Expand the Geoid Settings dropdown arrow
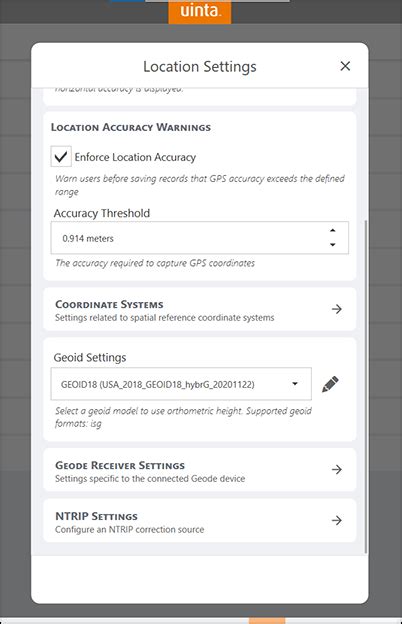402x624 pixels. pyautogui.click(x=295, y=384)
